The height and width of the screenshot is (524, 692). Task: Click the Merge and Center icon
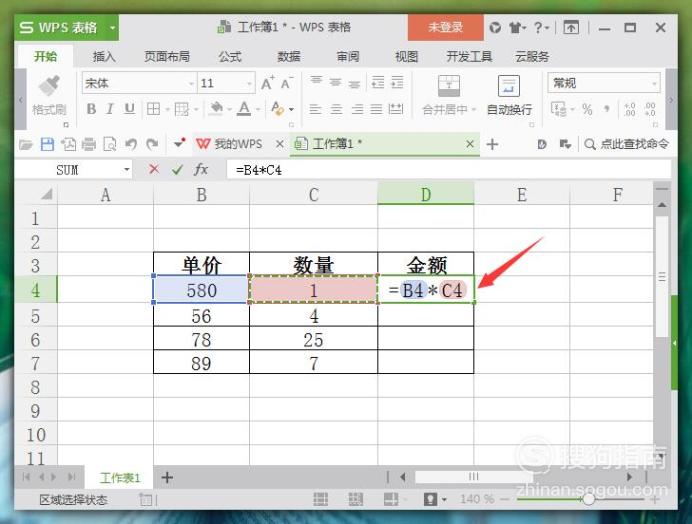click(449, 86)
